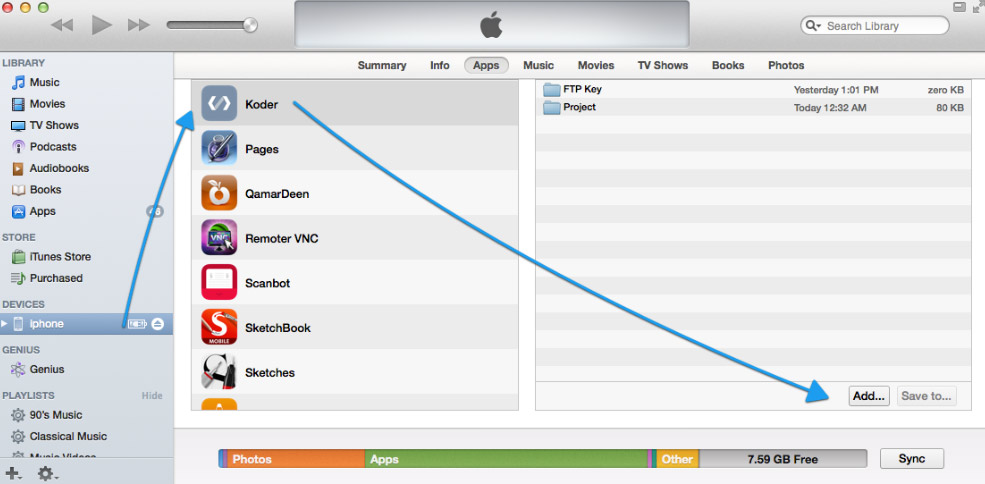Switch to the Photos tab
The image size is (985, 484).
[x=786, y=65]
